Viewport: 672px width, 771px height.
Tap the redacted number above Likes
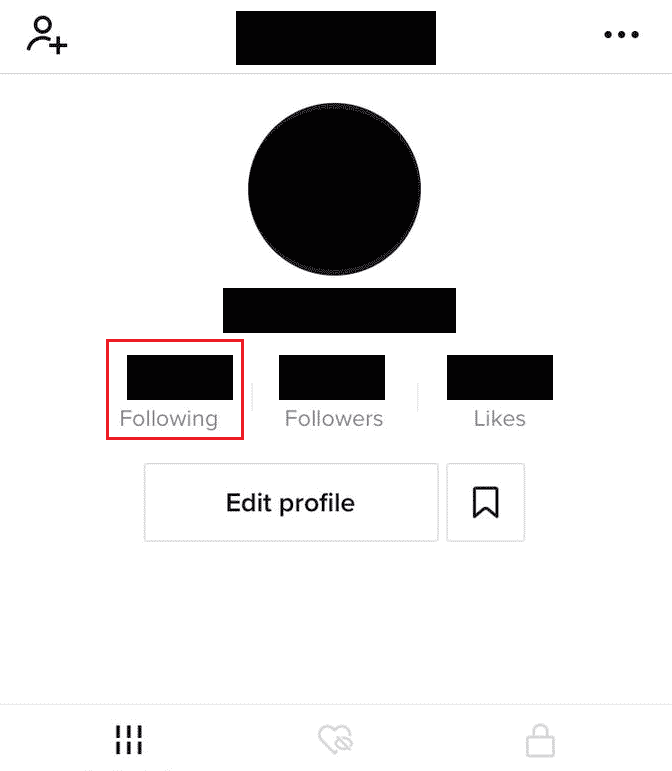pyautogui.click(x=500, y=377)
